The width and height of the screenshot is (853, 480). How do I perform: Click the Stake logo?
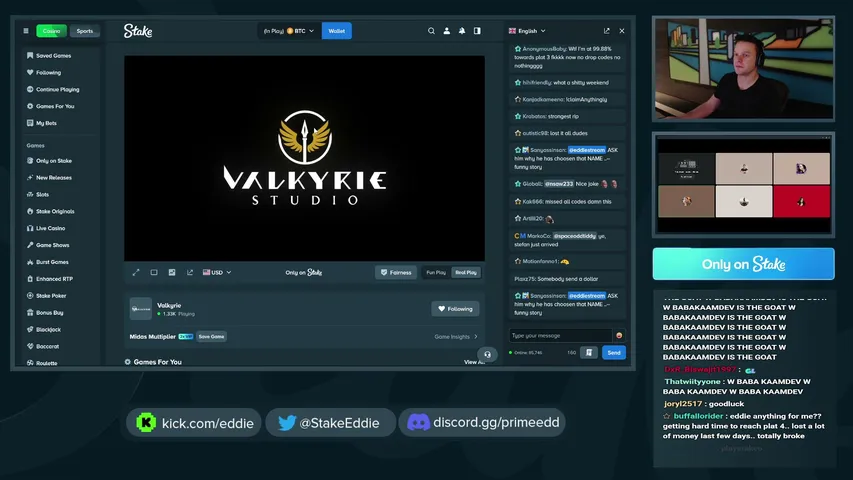[x=138, y=31]
